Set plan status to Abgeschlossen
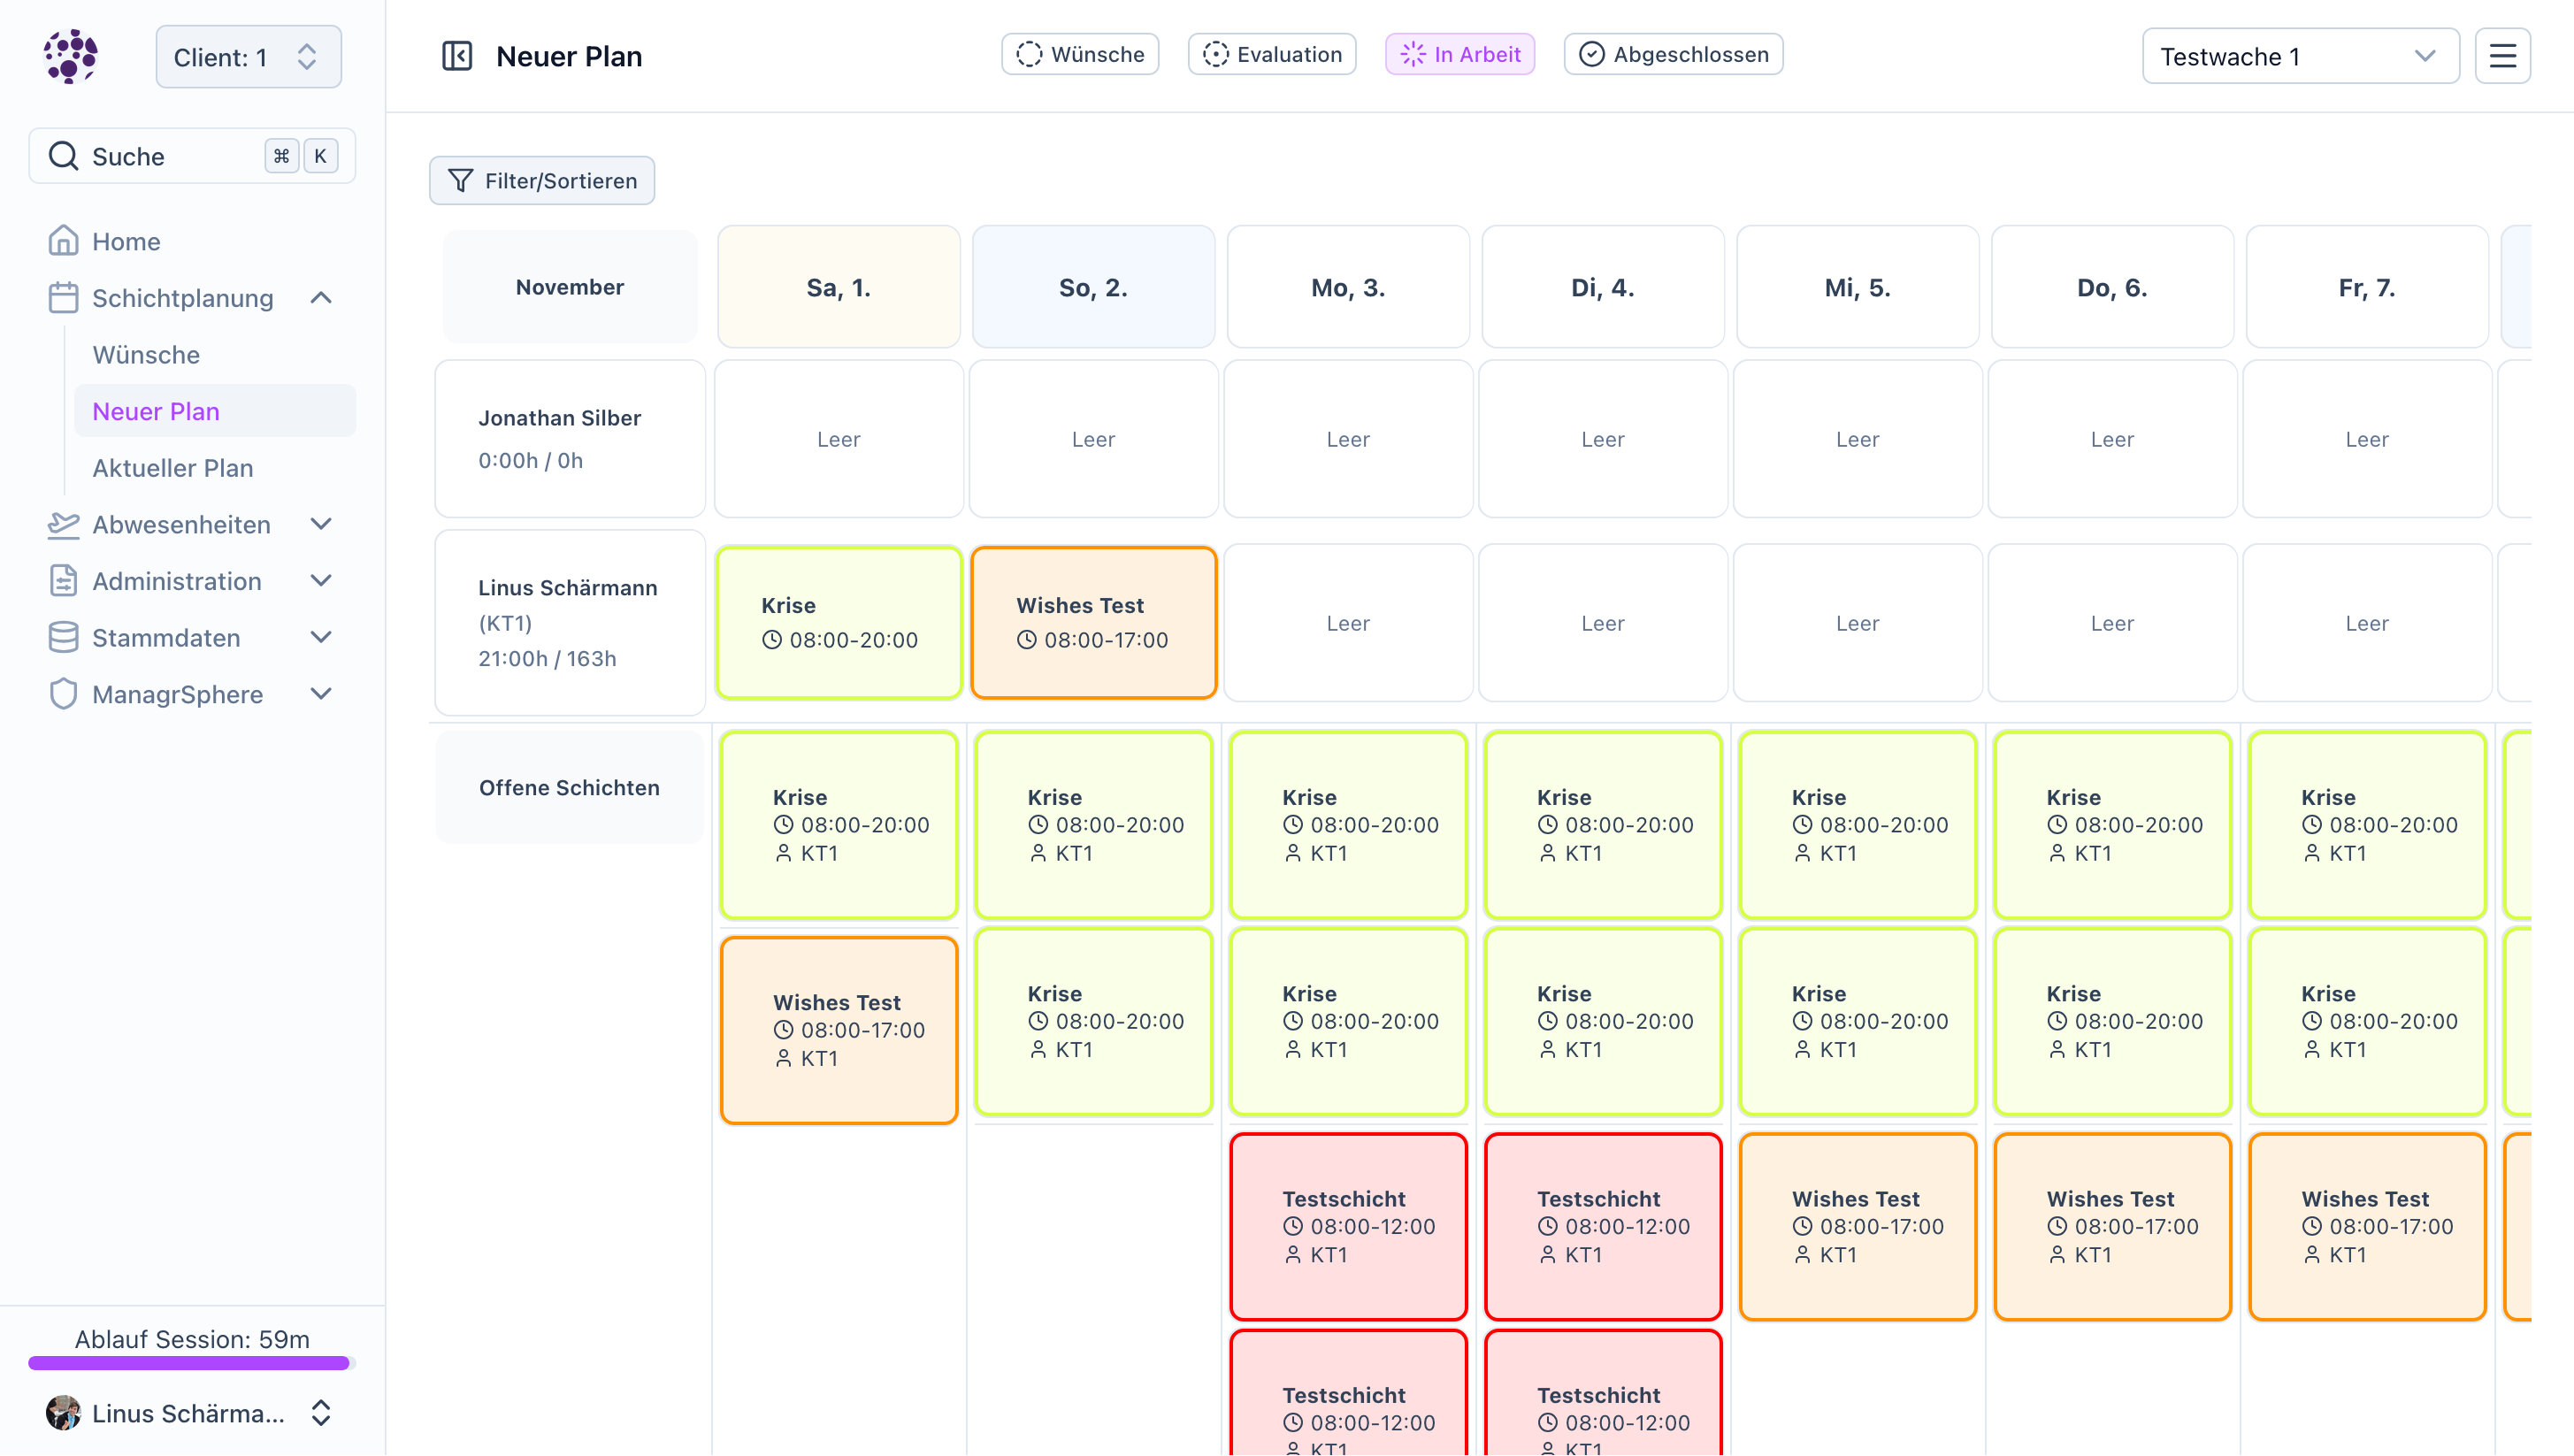 click(1673, 54)
